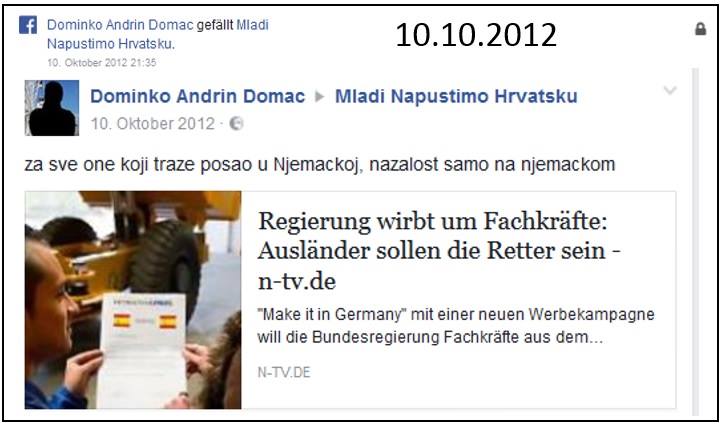Open Dominko Andrin Domac bold post author
724x425 pixels.
click(x=198, y=96)
